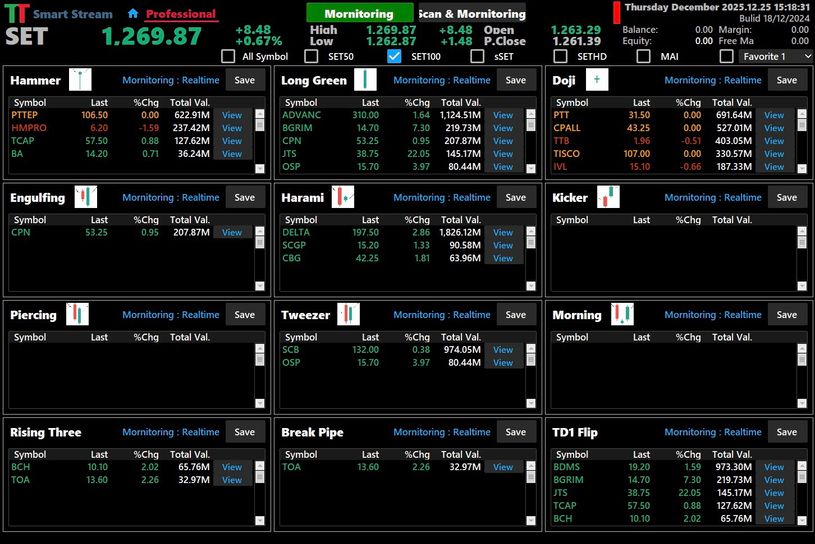Click the Doji pattern icon
This screenshot has height=544, width=815.
pos(597,80)
